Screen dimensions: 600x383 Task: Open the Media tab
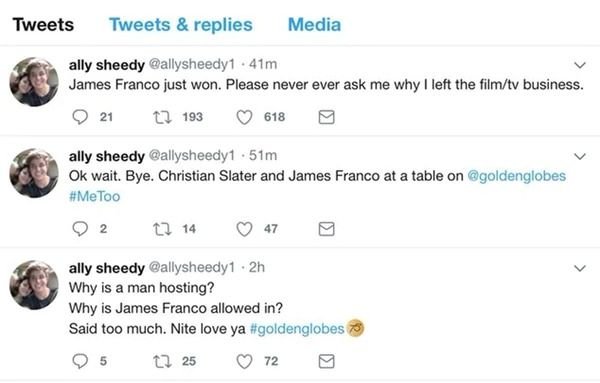click(314, 25)
